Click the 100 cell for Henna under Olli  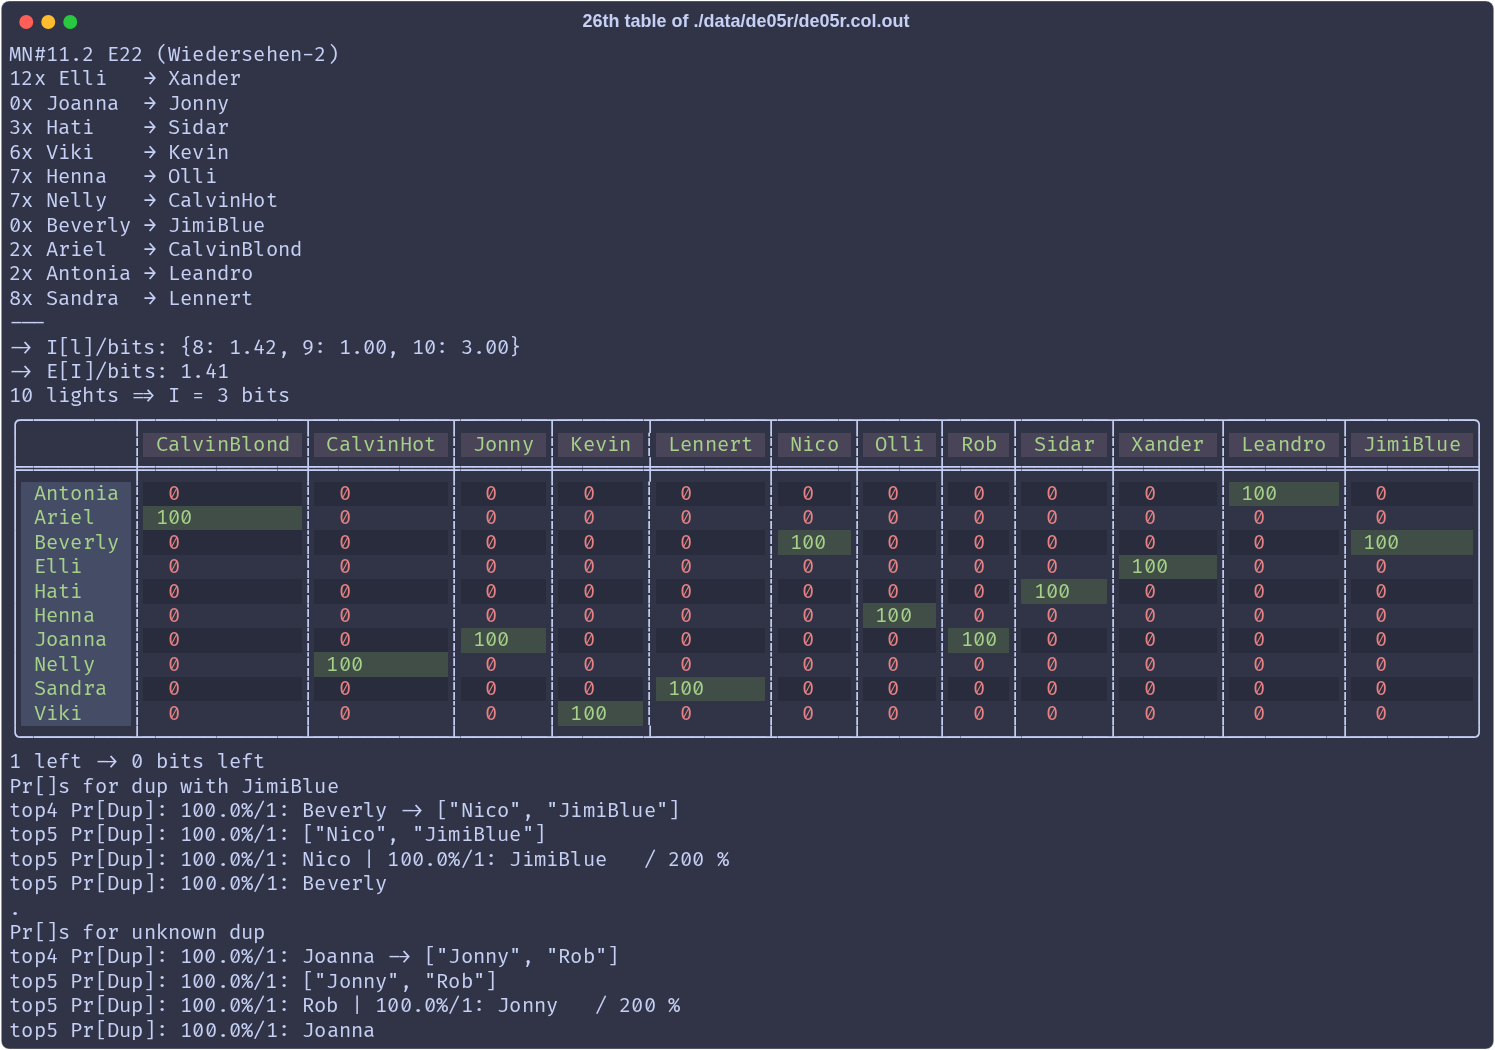893,615
